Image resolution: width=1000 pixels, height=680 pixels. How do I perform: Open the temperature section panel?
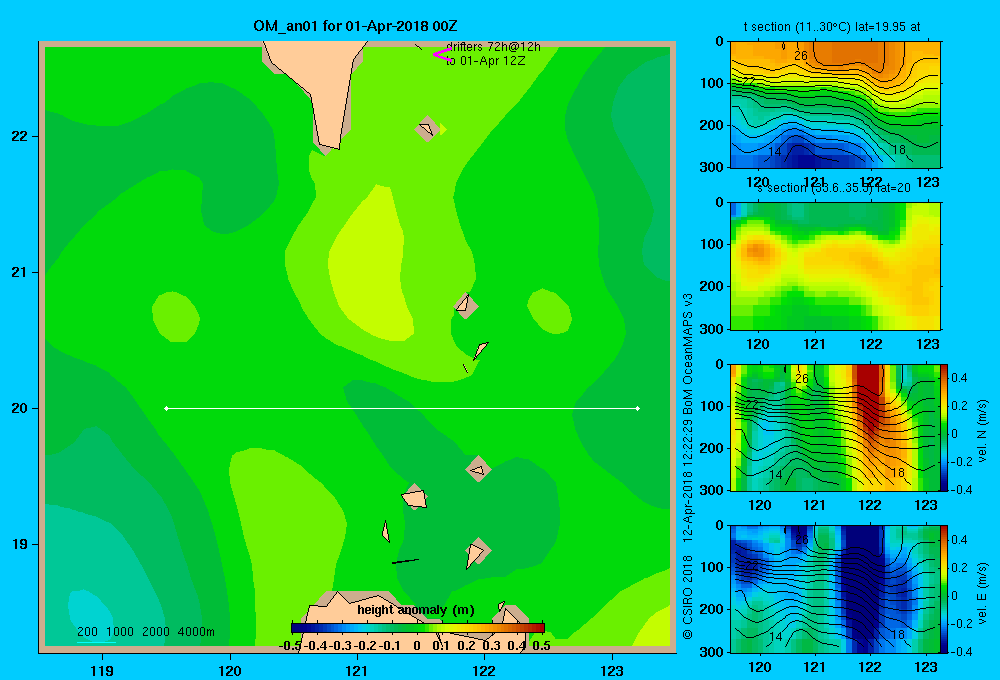(835, 105)
